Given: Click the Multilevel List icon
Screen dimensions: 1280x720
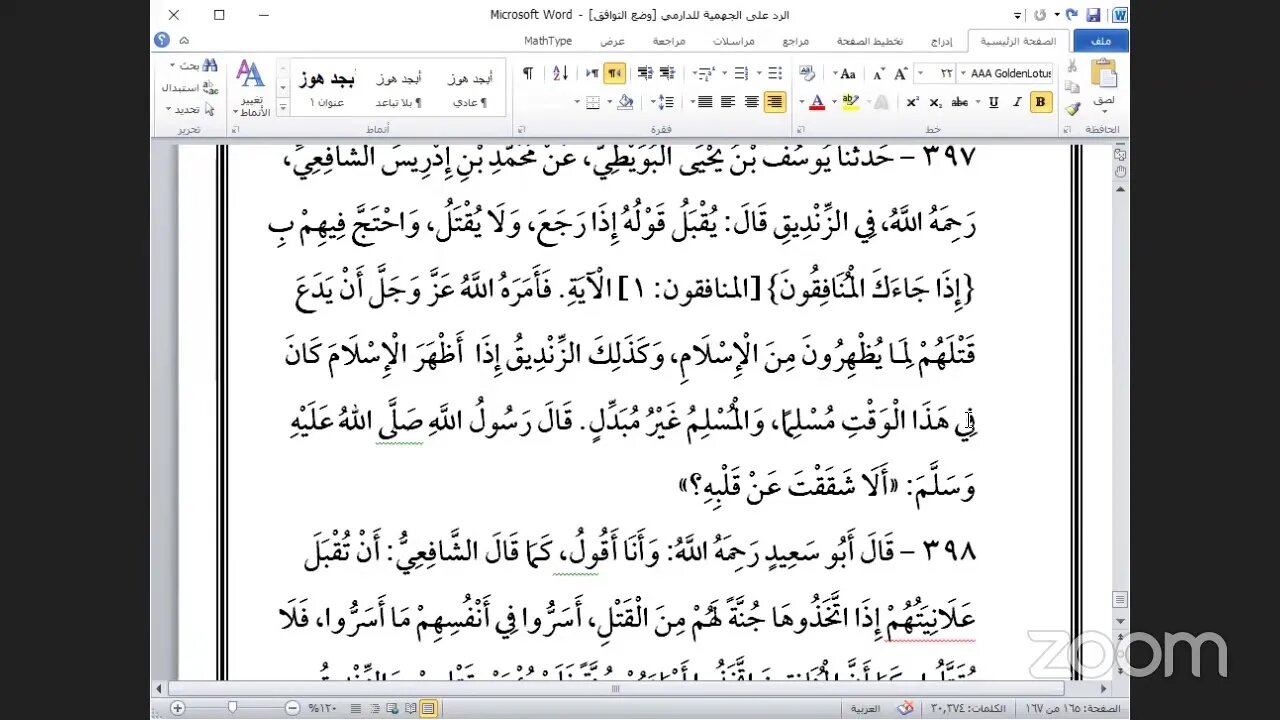Looking at the screenshot, I should 706,73.
